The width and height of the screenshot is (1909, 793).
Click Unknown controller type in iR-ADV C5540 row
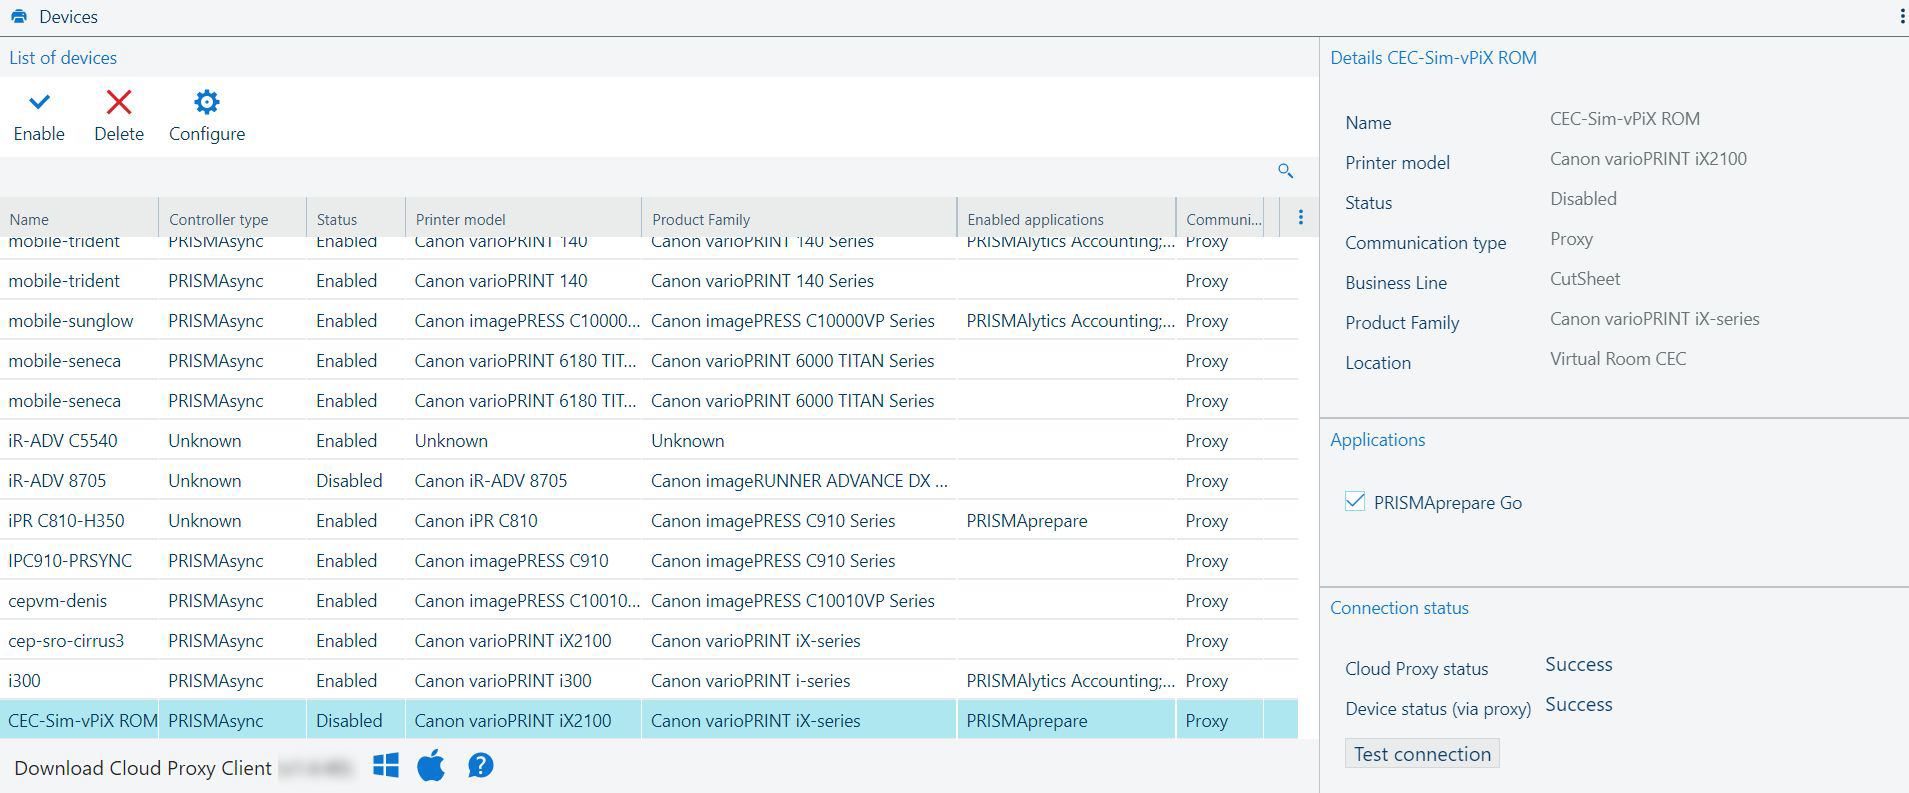click(x=205, y=441)
